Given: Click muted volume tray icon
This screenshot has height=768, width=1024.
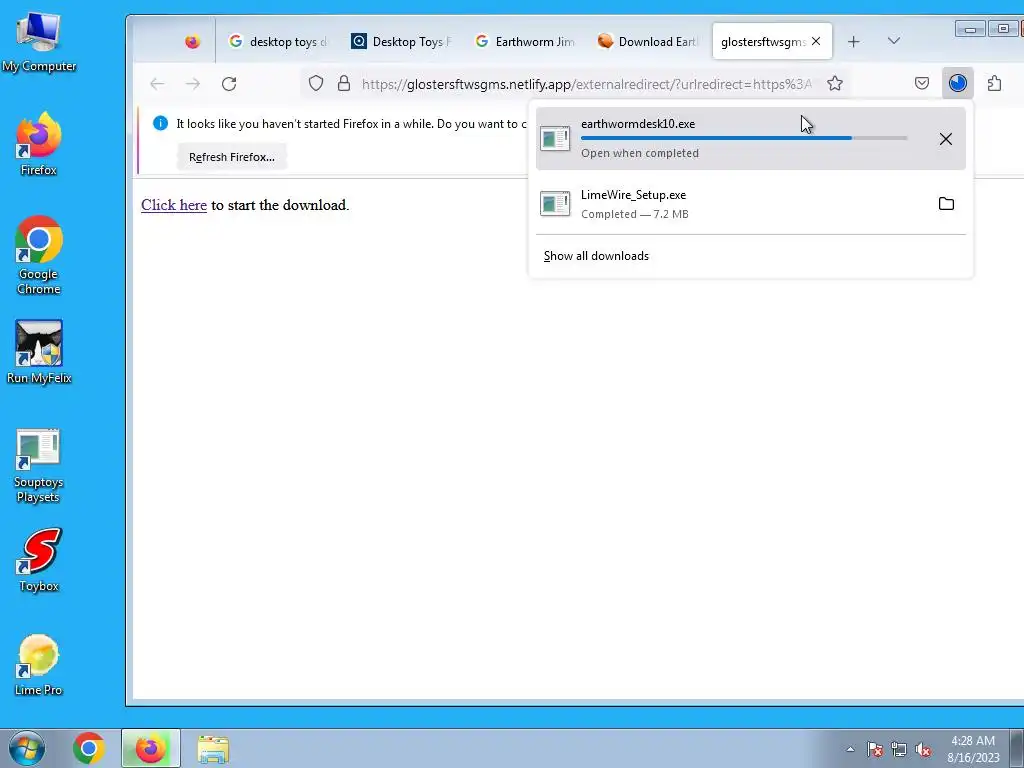Looking at the screenshot, I should pos(923,749).
